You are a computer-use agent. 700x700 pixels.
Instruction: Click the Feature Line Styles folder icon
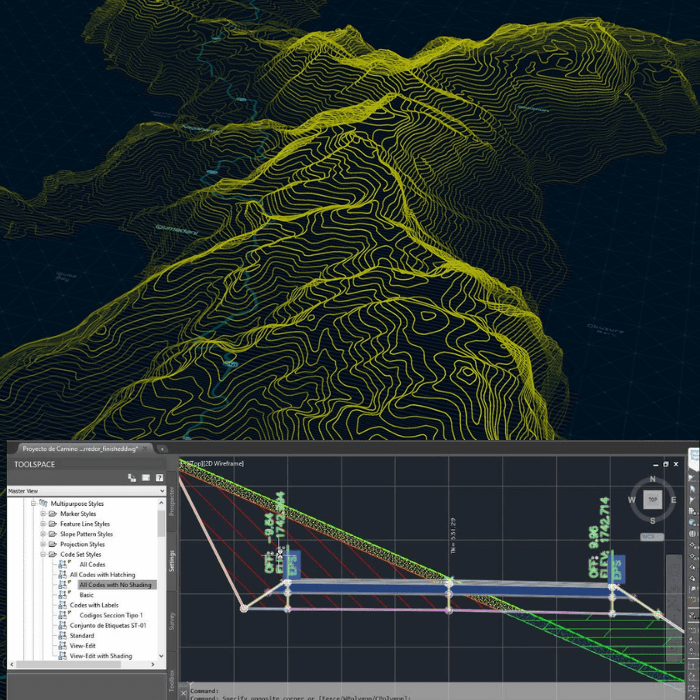53,524
